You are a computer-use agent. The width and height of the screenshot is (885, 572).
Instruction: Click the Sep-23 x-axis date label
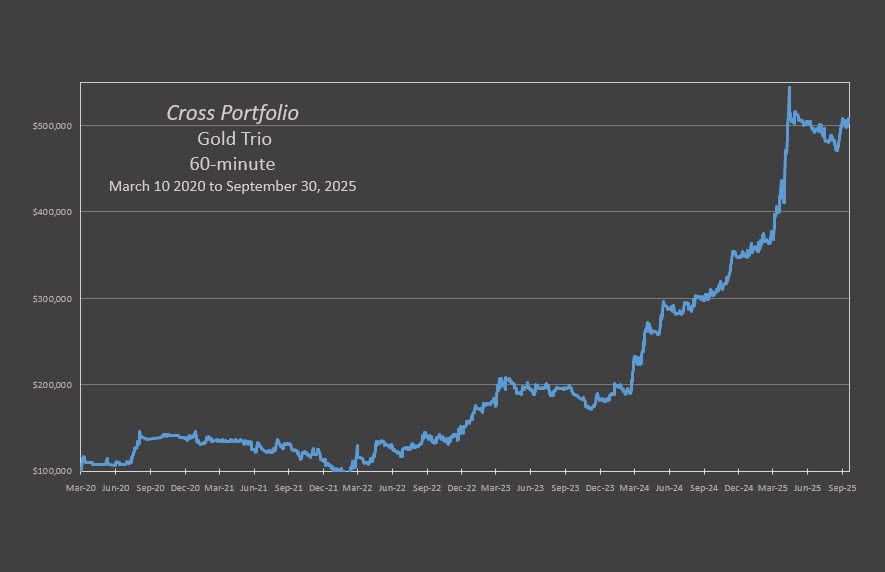(x=565, y=489)
